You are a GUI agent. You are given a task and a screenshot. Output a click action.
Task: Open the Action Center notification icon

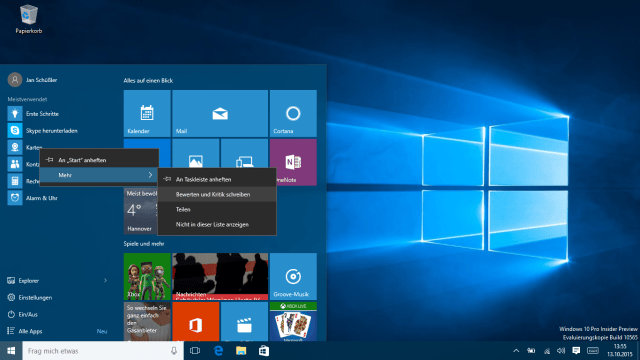(x=576, y=351)
